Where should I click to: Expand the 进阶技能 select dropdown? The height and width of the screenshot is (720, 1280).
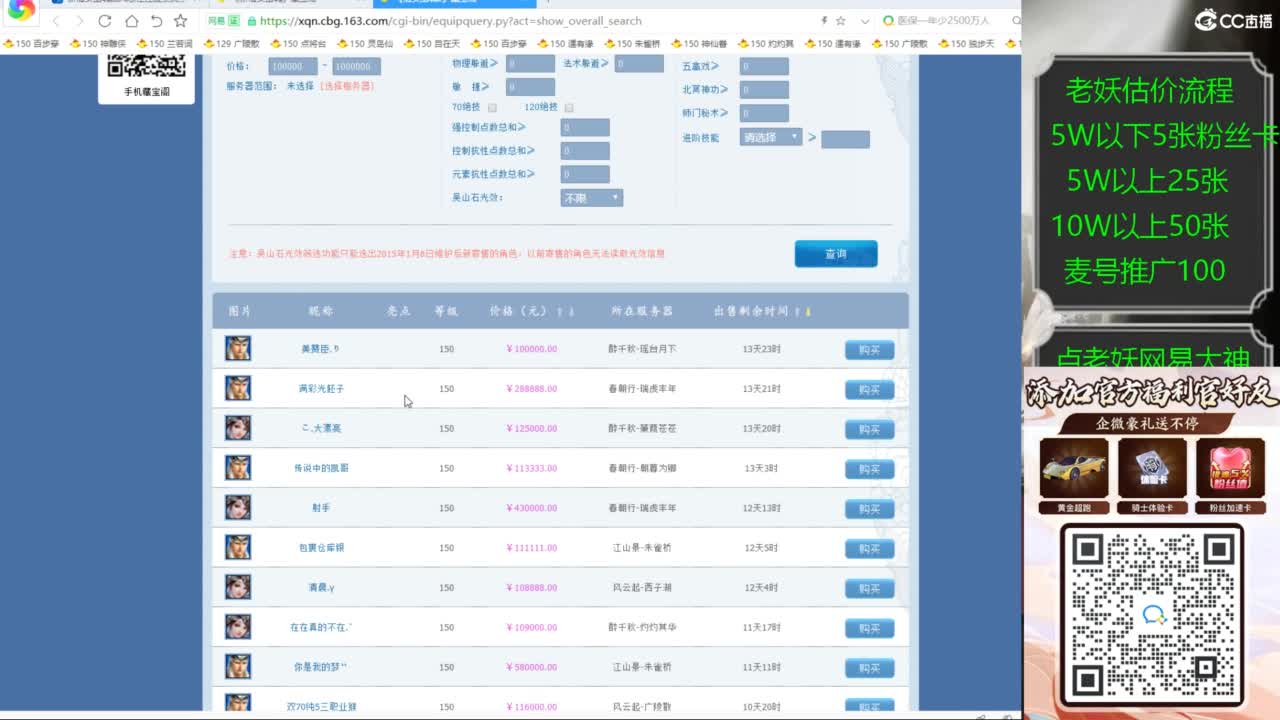(x=771, y=137)
